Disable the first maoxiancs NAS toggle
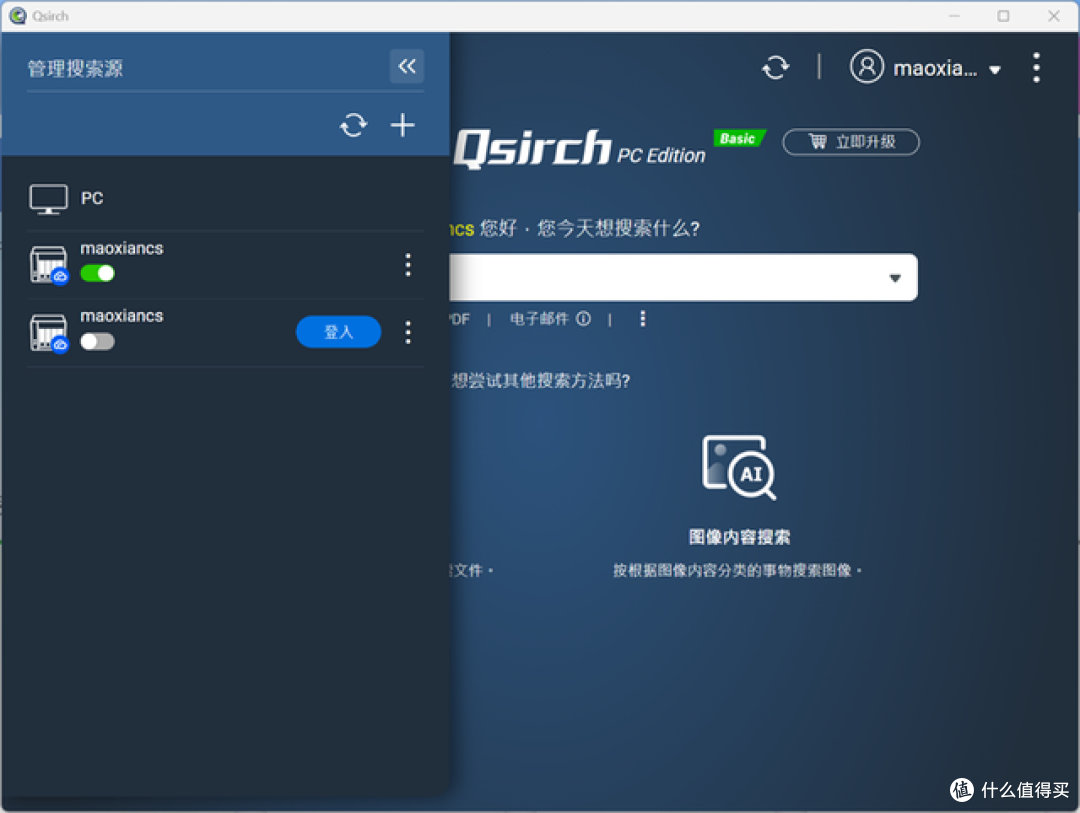Image resolution: width=1080 pixels, height=813 pixels. (97, 274)
